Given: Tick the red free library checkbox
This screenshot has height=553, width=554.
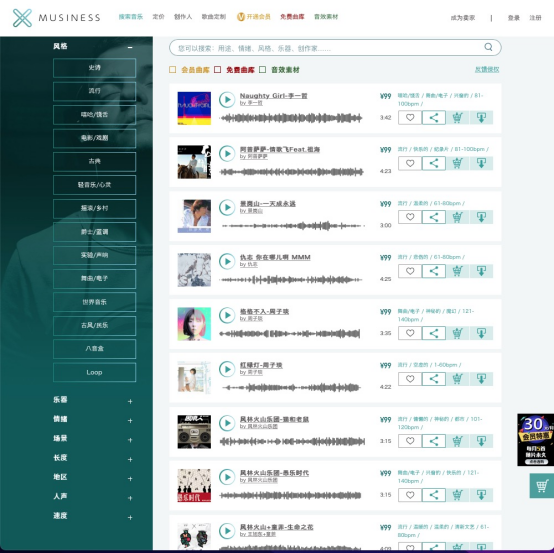Looking at the screenshot, I should [218, 70].
